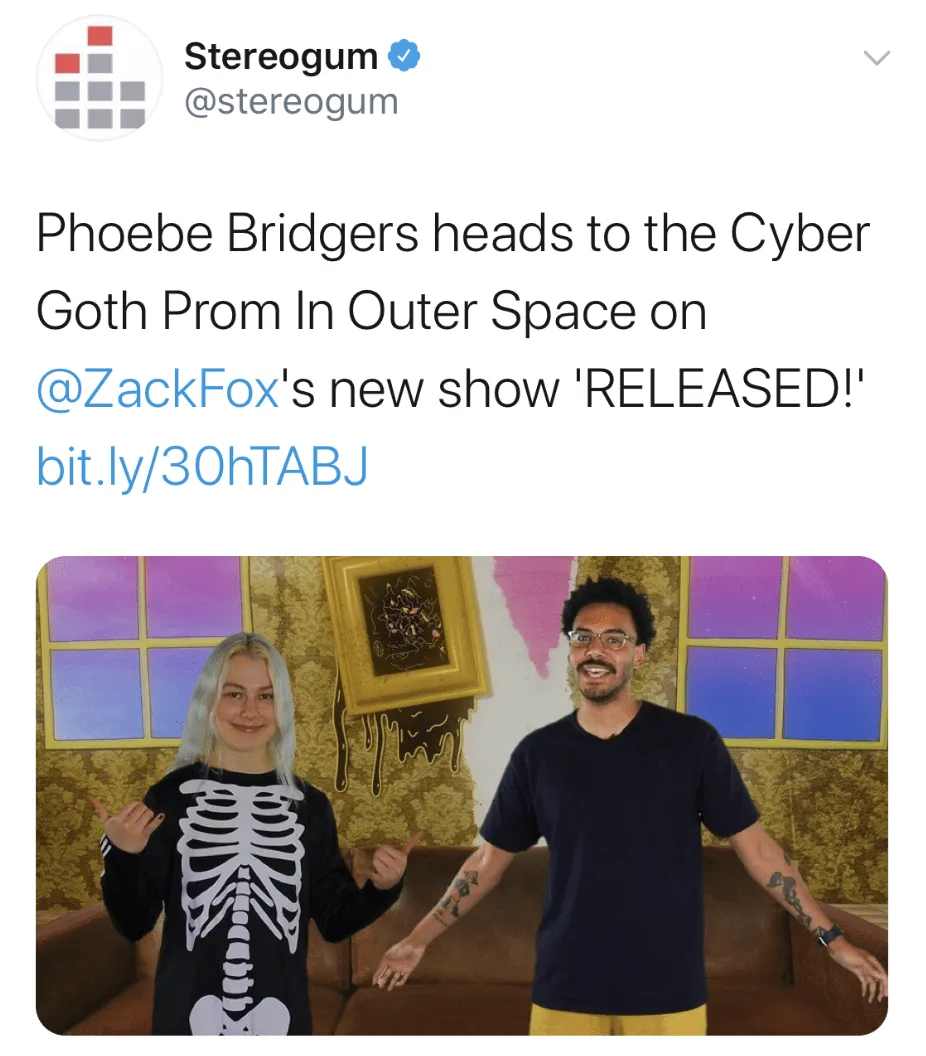
Task: Open the attached tweet photo
Action: click(x=462, y=795)
